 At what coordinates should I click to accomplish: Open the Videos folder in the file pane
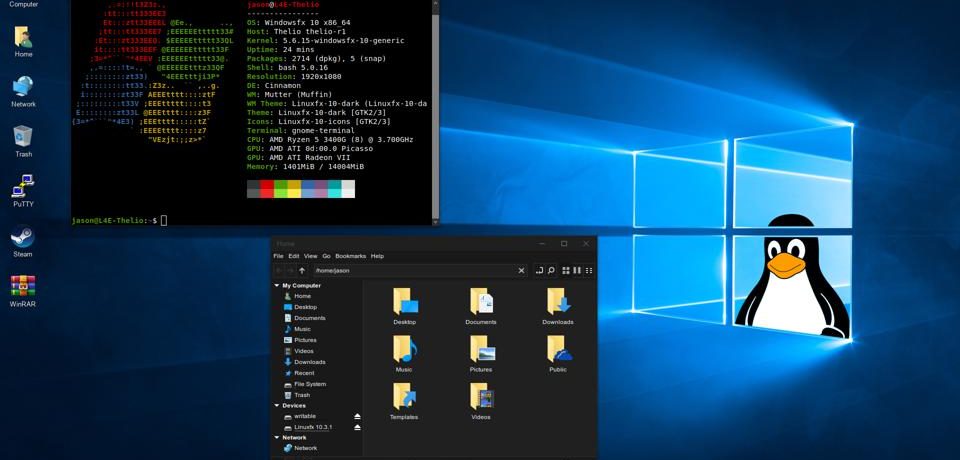coord(481,401)
